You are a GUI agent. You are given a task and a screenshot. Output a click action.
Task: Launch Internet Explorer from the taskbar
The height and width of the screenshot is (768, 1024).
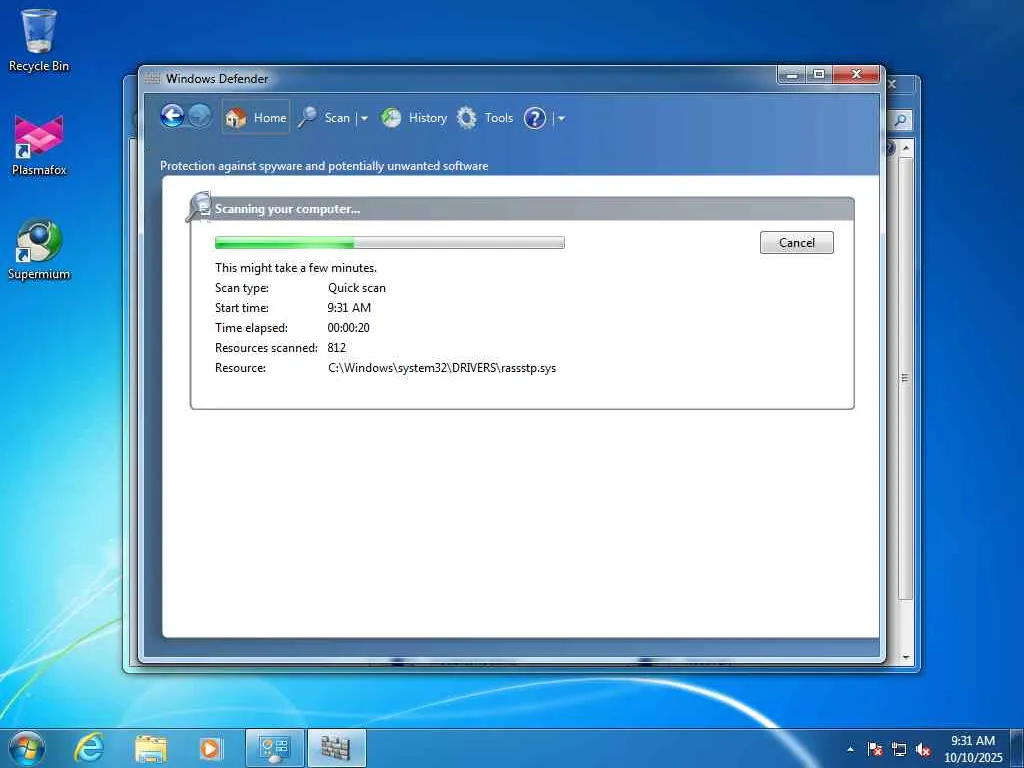click(89, 748)
